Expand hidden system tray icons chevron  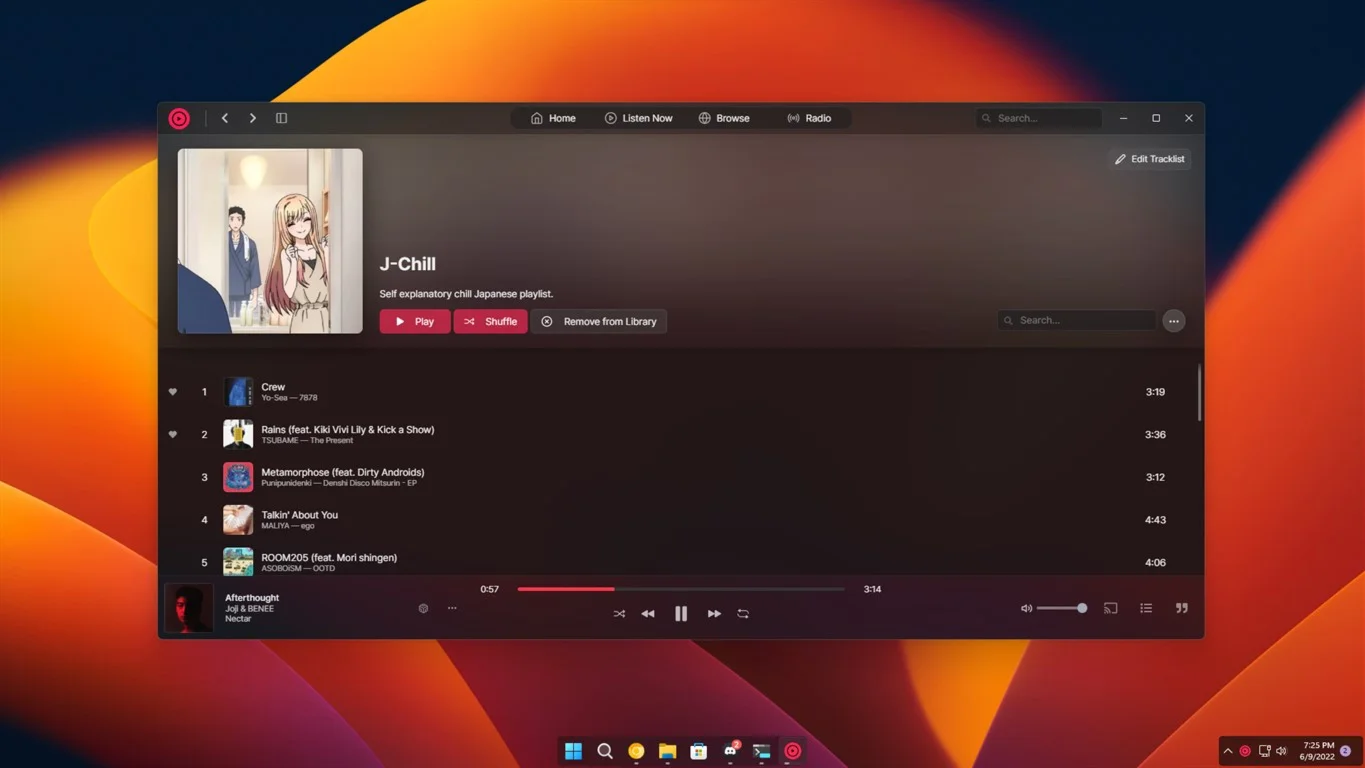click(1228, 751)
